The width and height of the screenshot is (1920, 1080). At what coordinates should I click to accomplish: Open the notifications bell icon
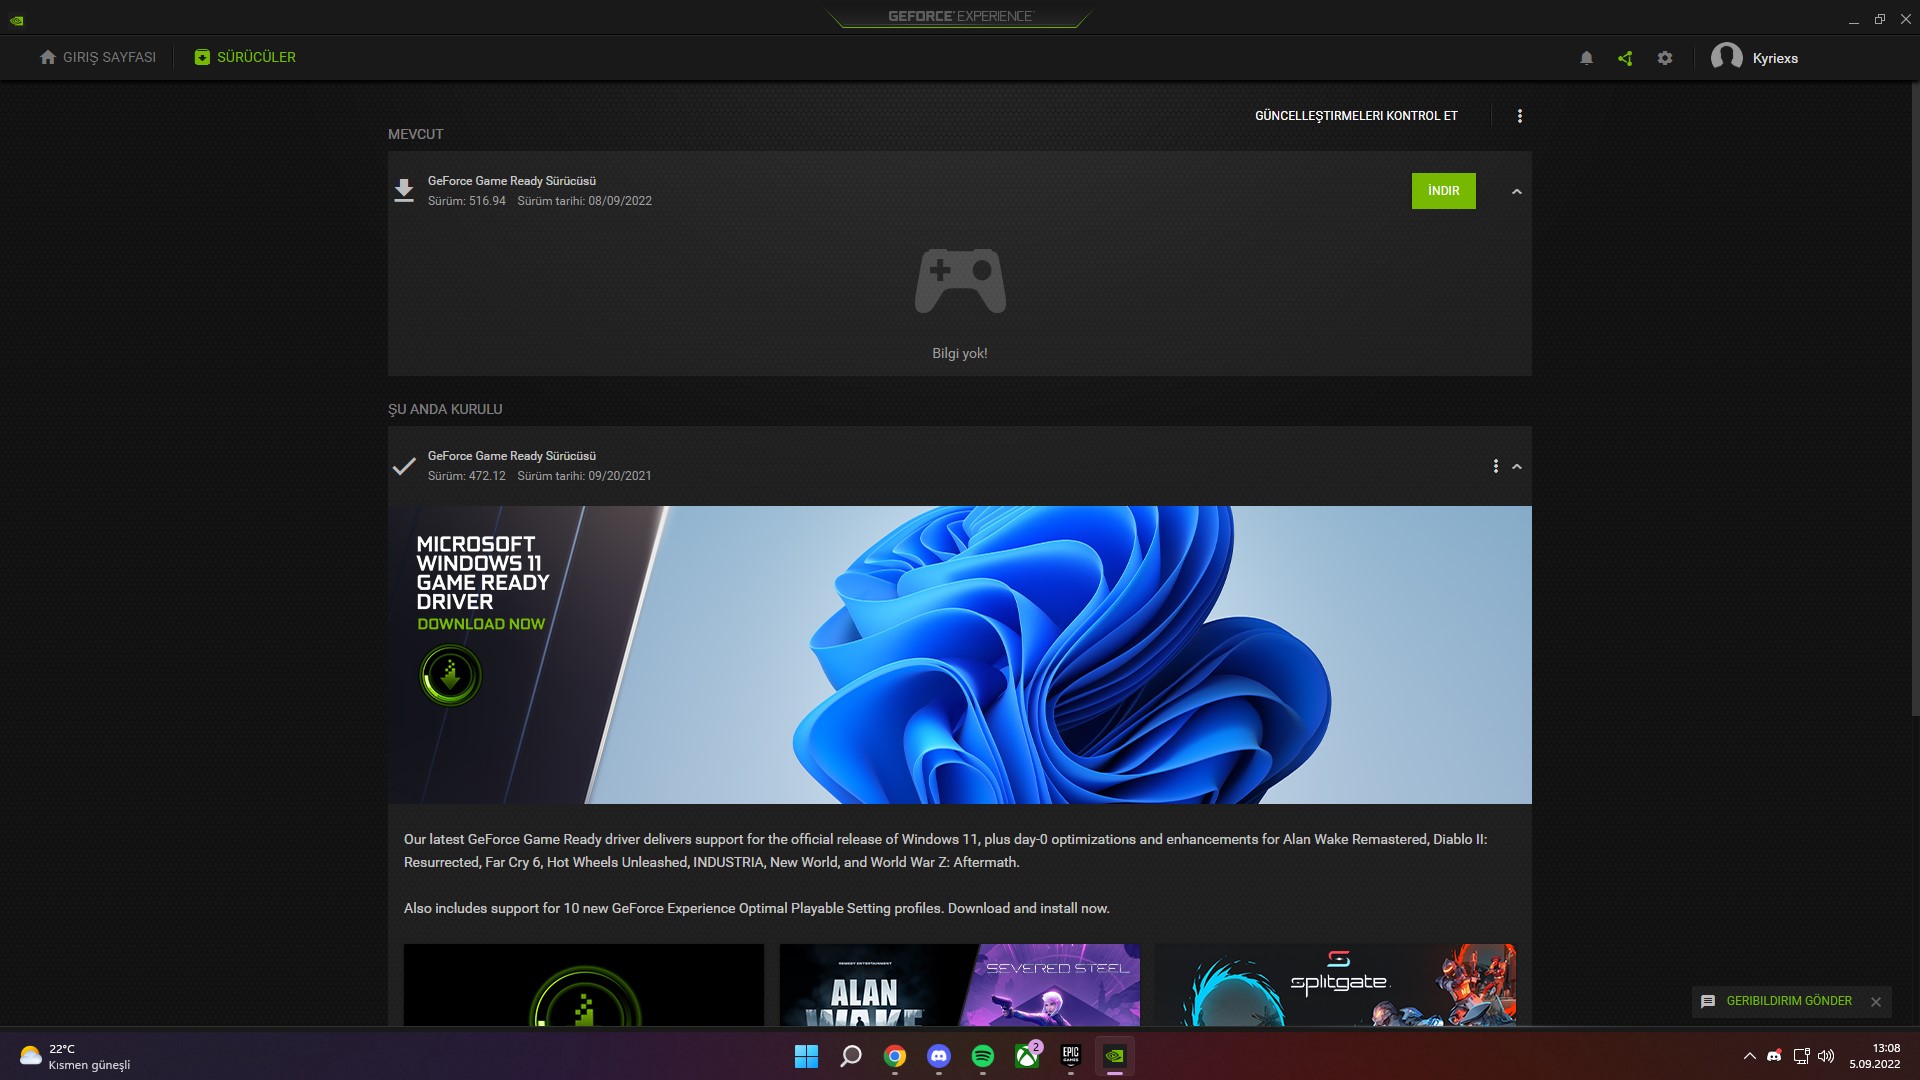click(1586, 58)
